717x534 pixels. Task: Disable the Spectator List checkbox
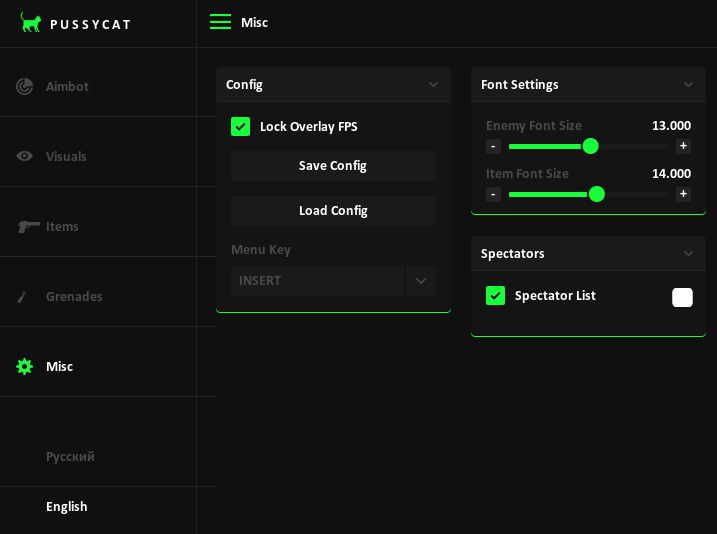tap(495, 295)
